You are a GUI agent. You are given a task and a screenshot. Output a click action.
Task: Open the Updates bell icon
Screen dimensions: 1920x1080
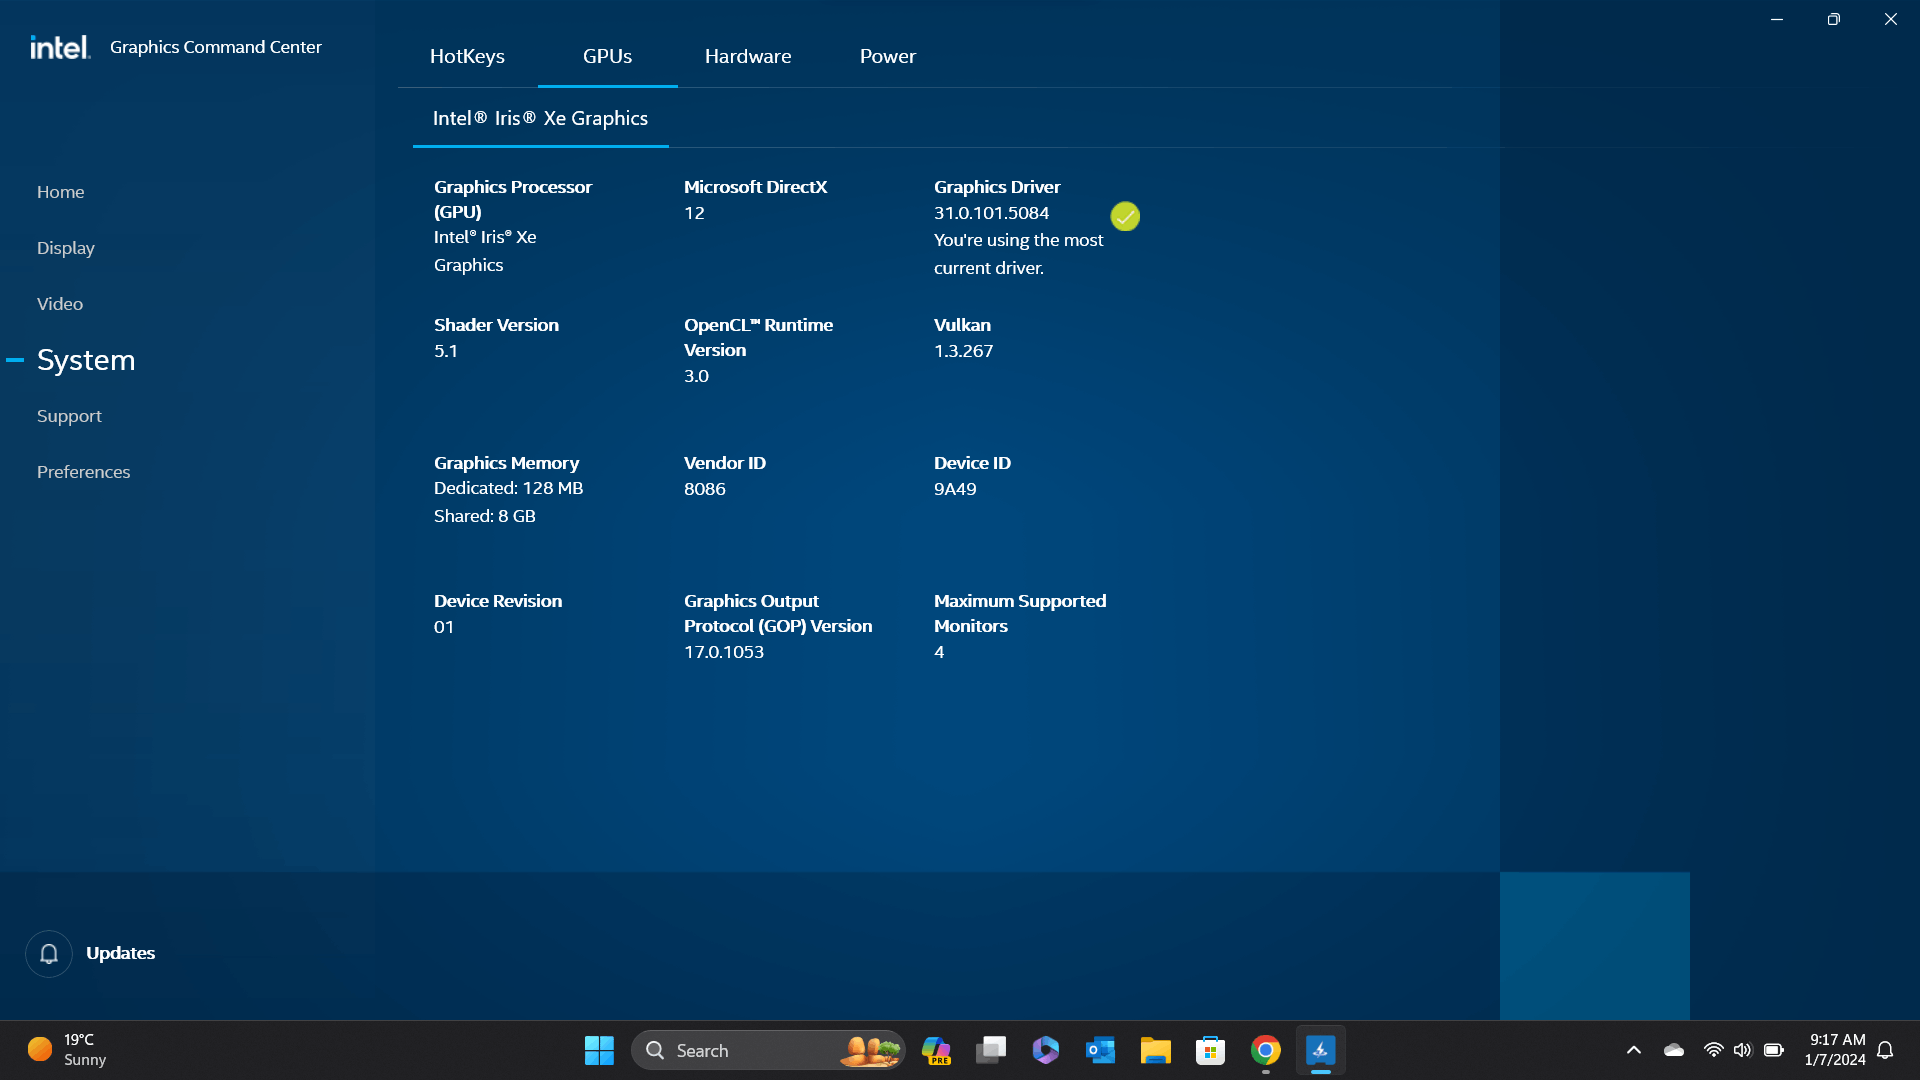[x=48, y=953]
